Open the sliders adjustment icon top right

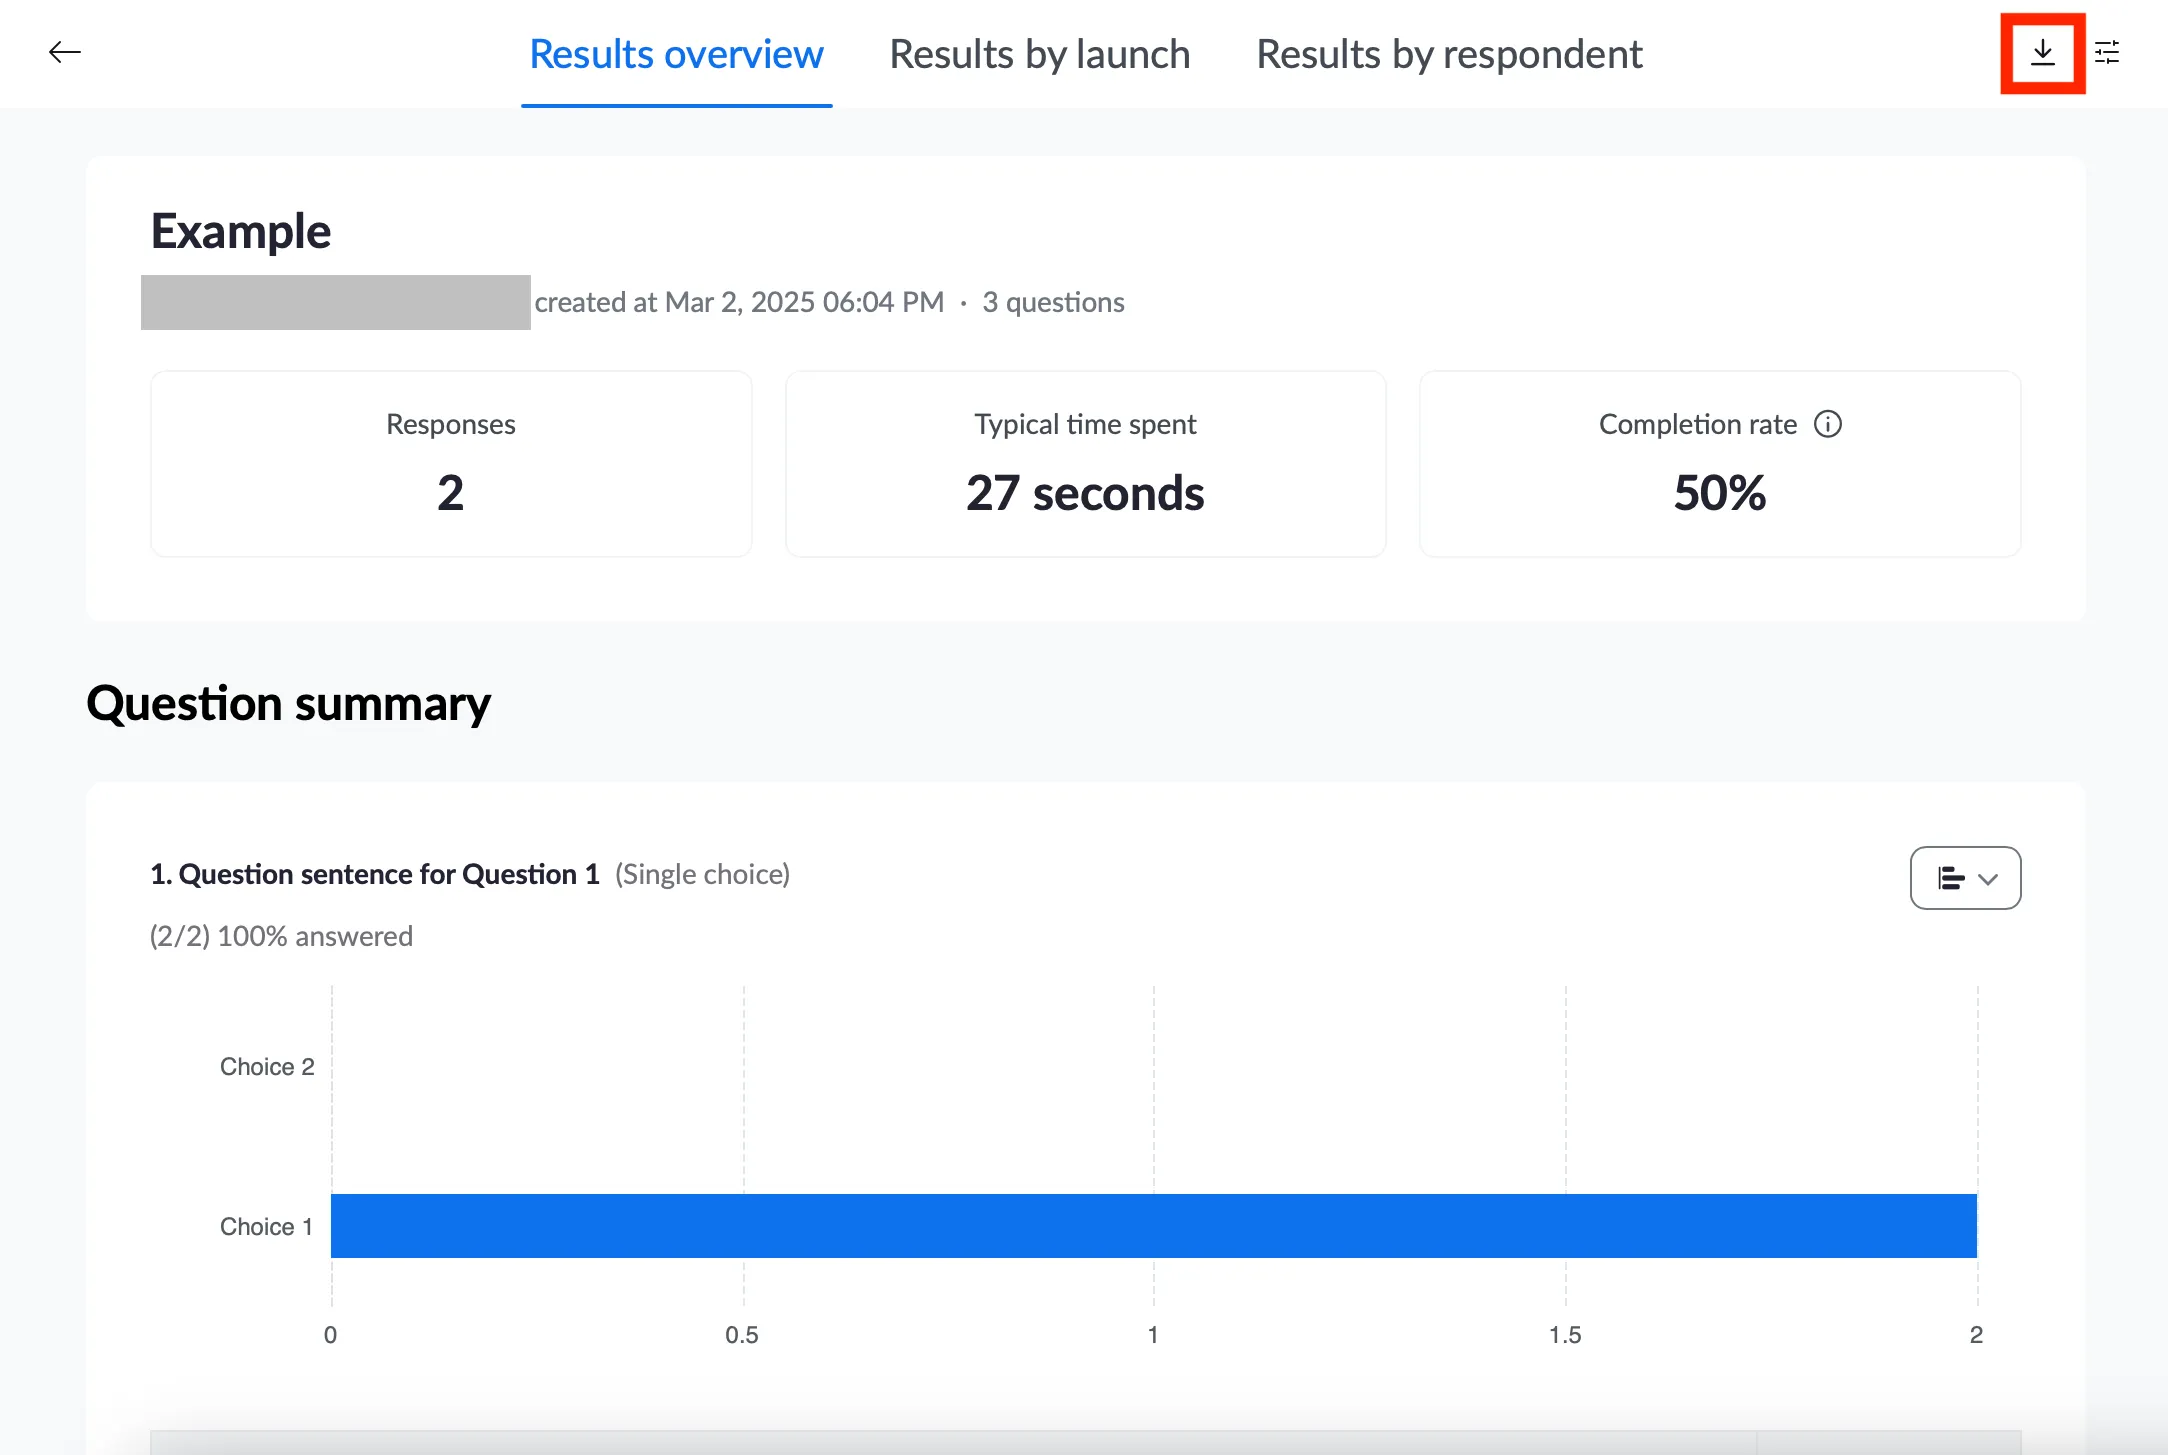click(2108, 53)
